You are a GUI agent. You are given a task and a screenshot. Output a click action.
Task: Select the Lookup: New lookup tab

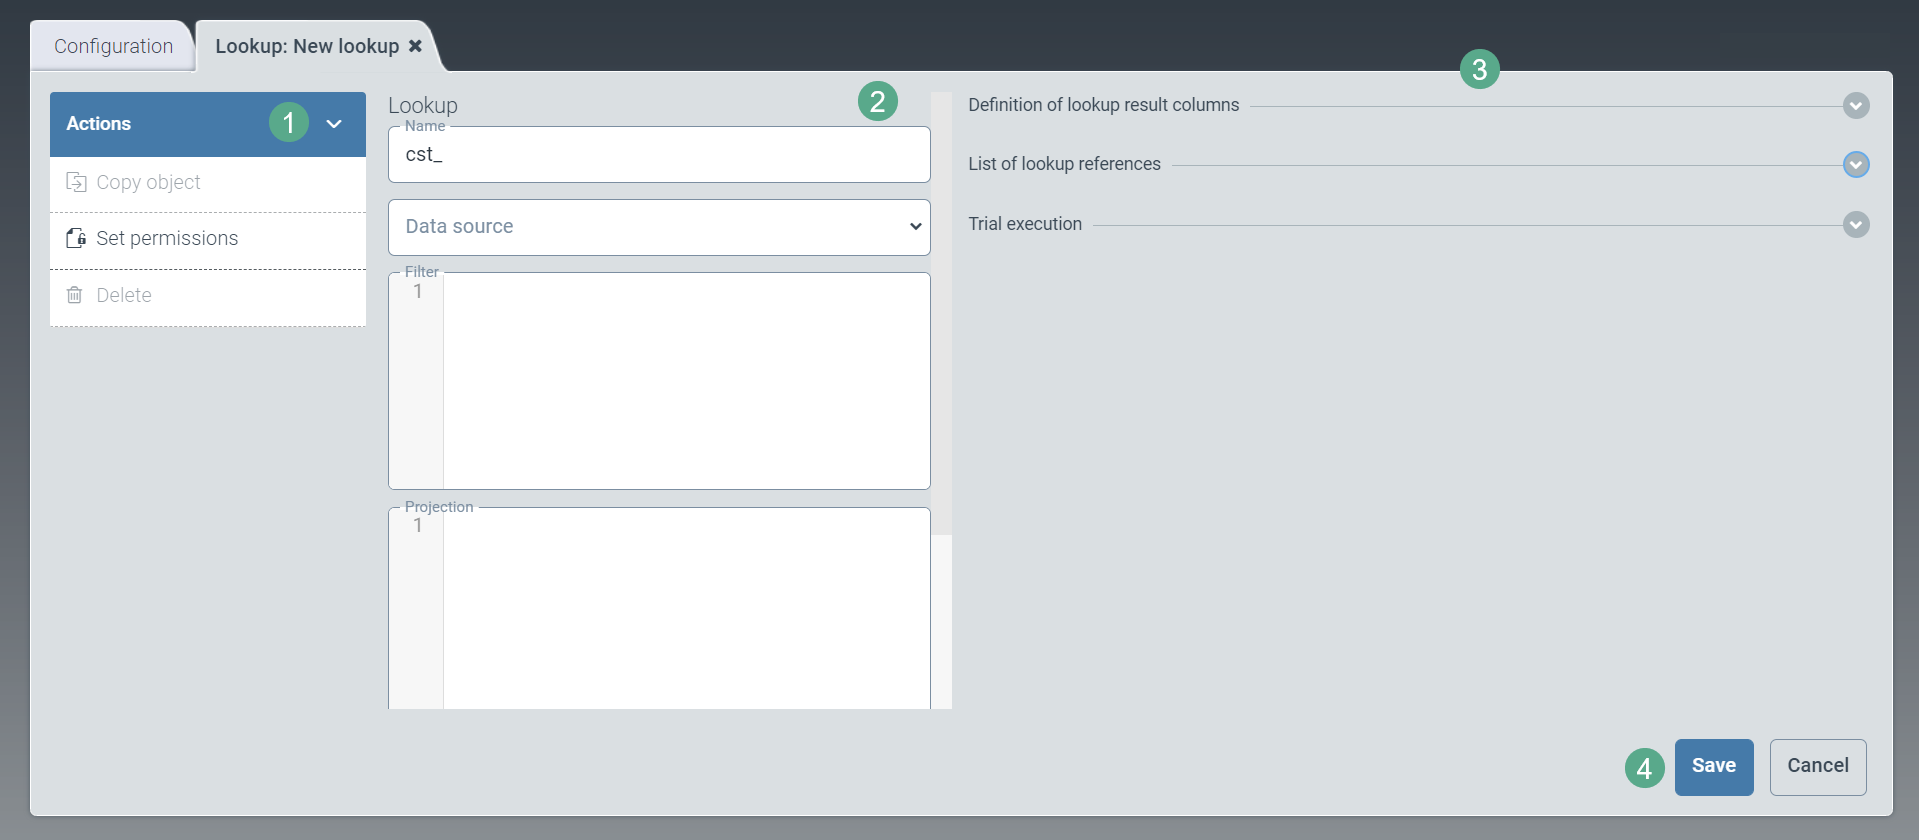(x=306, y=47)
